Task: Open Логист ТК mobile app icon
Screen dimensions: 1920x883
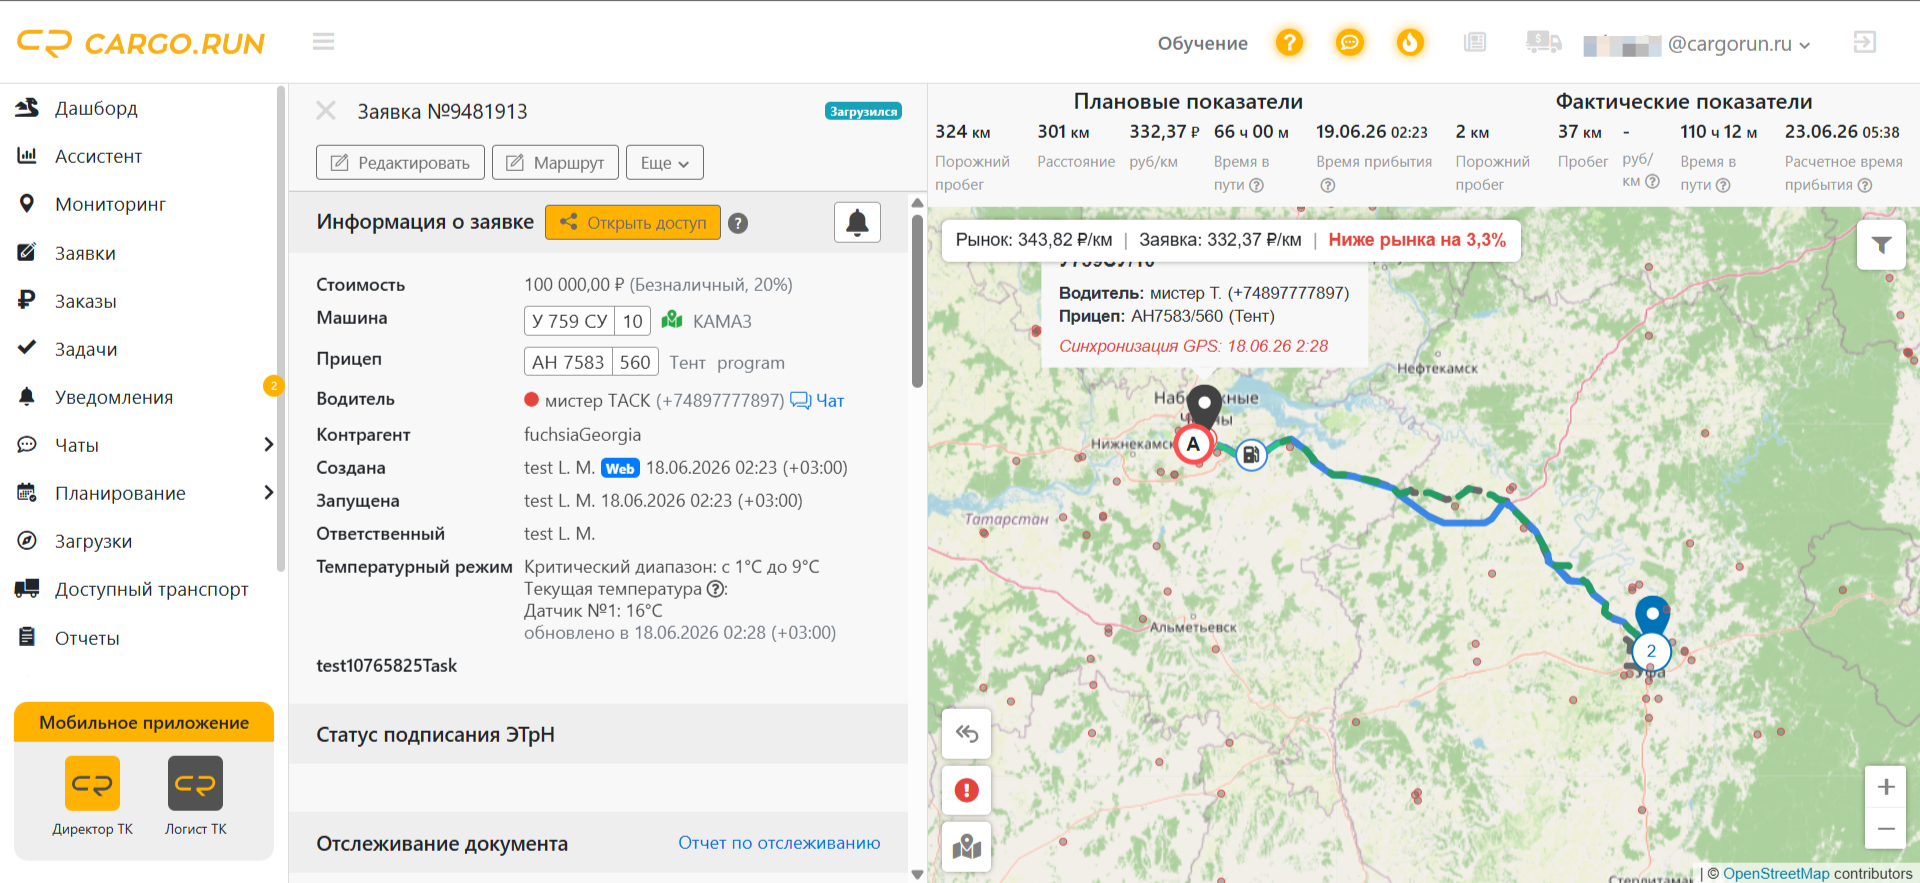Action: pos(195,783)
